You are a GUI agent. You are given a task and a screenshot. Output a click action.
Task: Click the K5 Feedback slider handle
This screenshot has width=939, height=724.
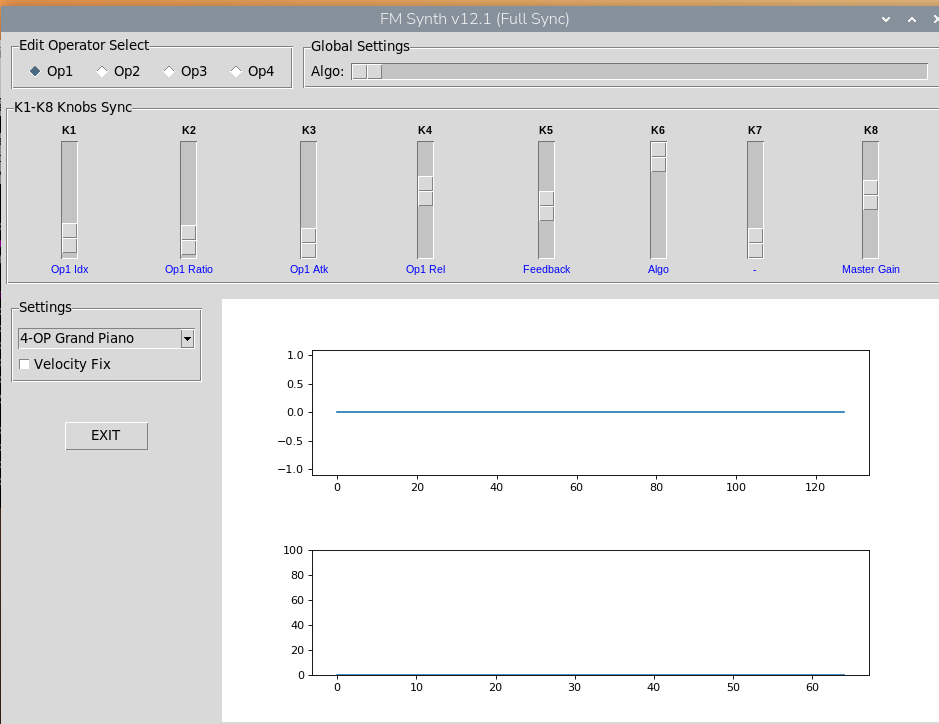(x=546, y=206)
